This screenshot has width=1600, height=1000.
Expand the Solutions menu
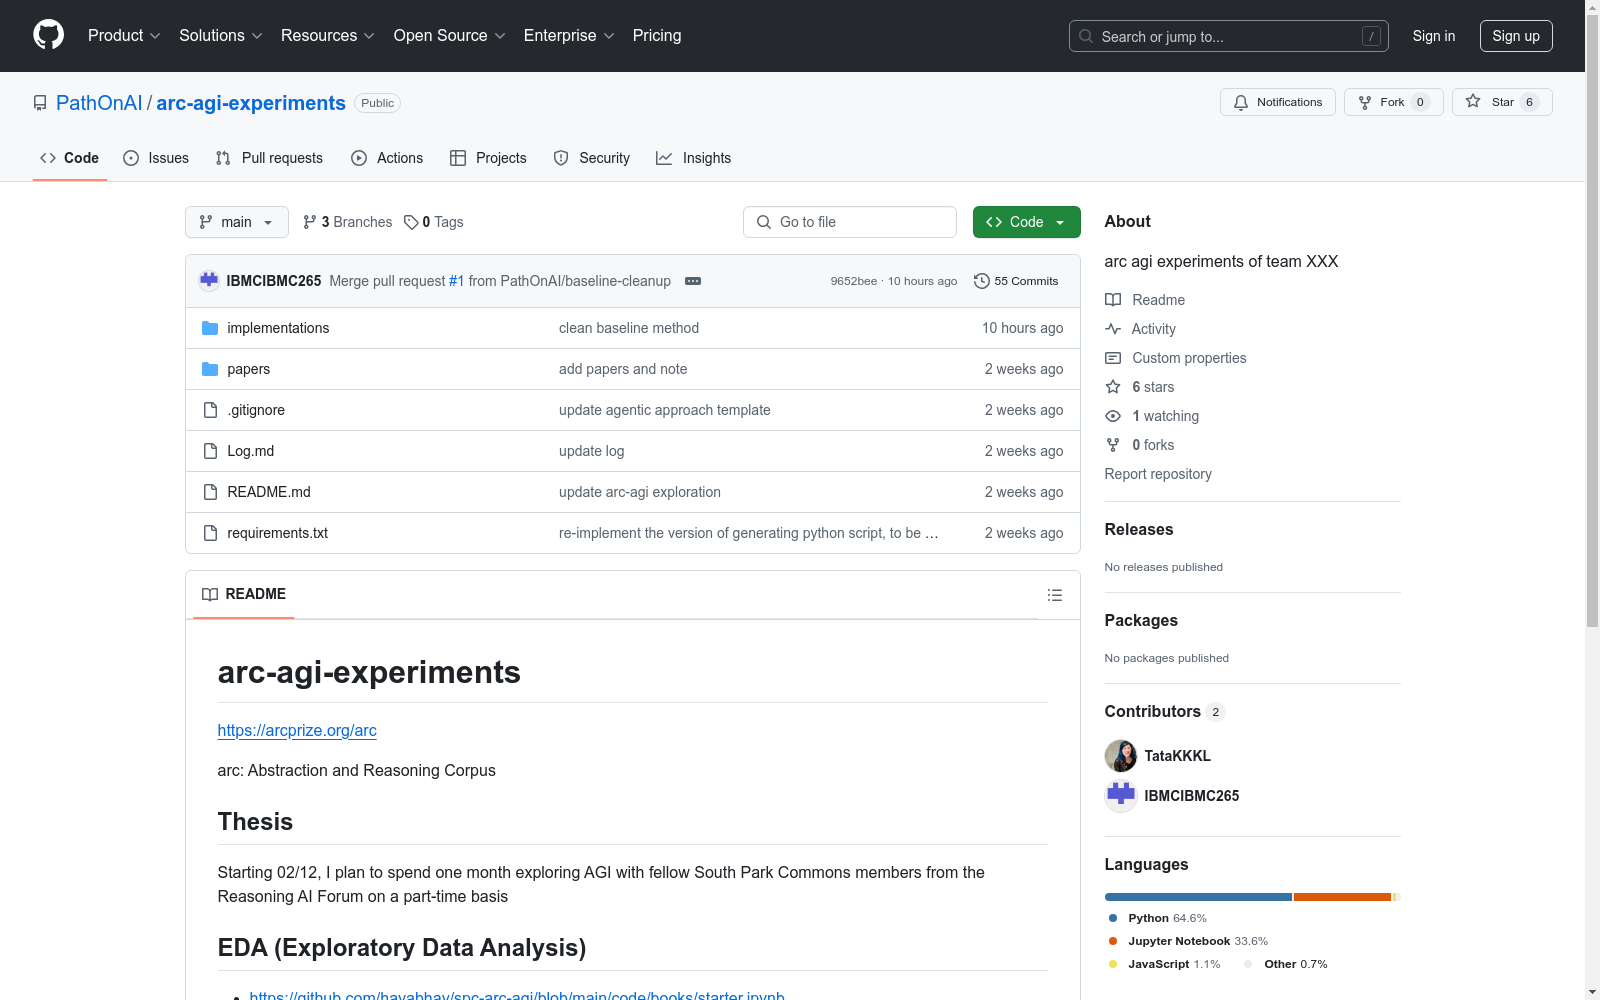221,35
